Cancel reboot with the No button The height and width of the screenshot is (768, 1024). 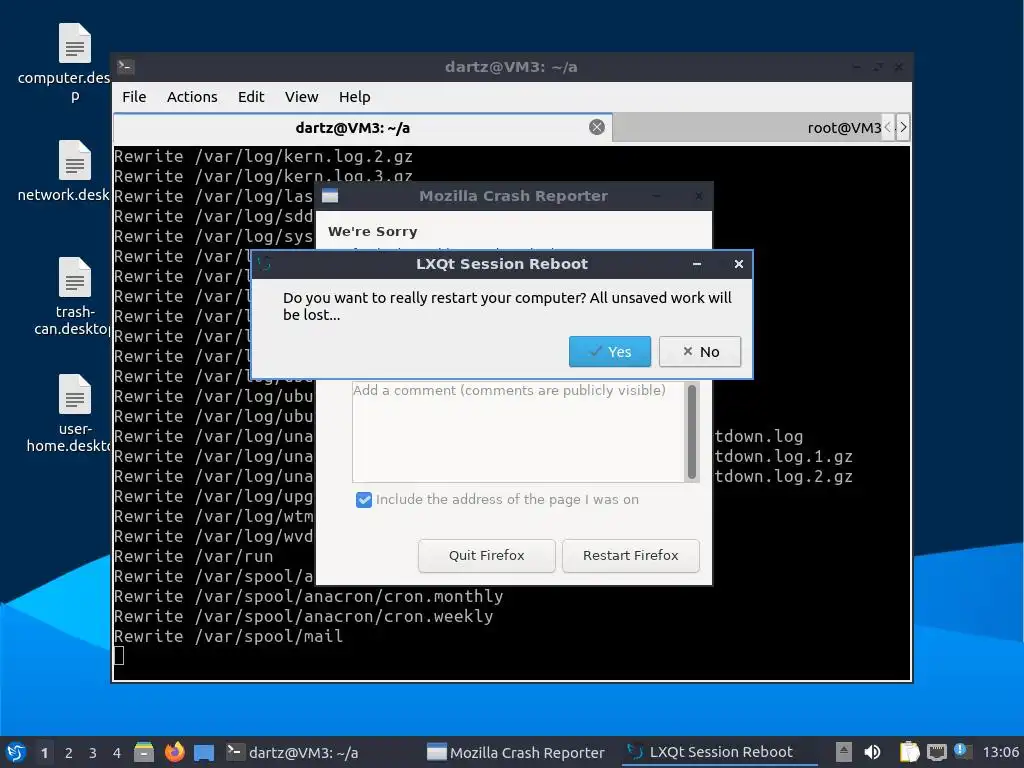pos(699,351)
